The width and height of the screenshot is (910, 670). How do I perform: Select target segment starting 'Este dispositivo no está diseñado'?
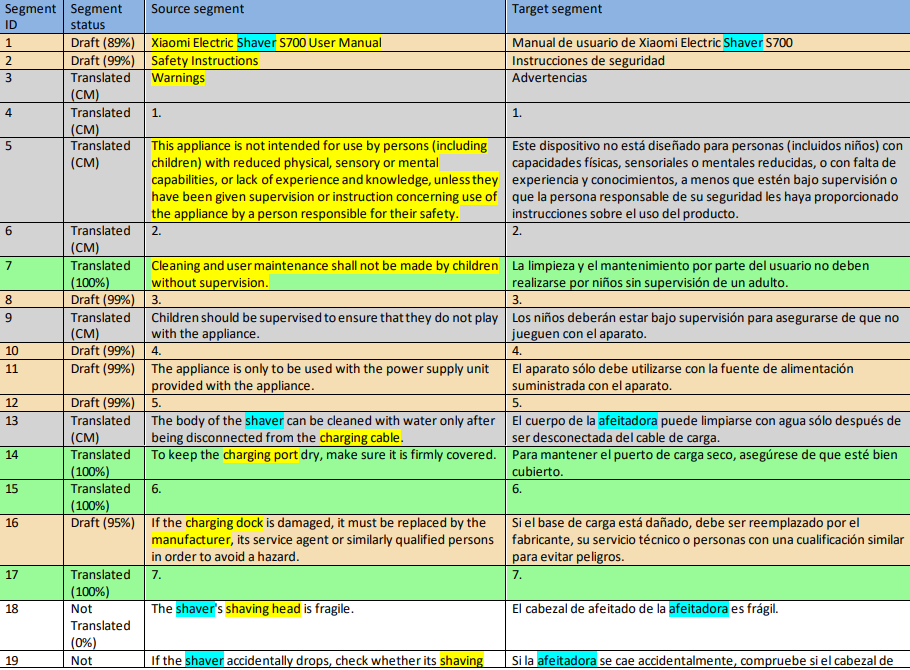point(707,180)
